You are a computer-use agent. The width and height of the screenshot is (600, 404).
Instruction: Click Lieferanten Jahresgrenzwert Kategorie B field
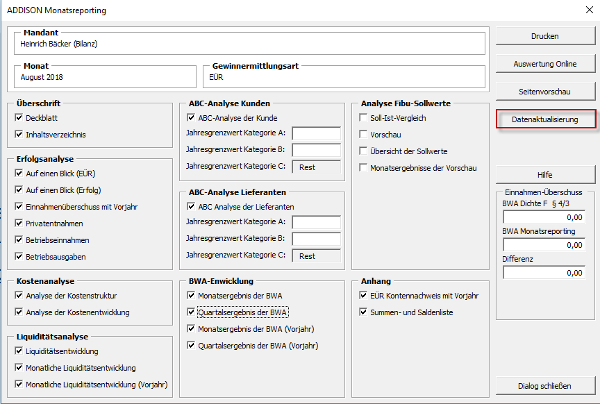click(316, 239)
